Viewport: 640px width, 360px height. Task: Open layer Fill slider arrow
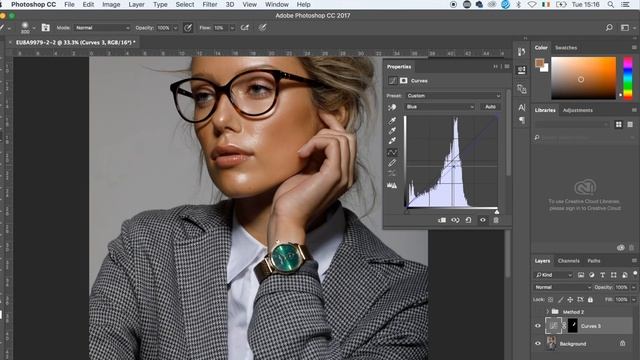(x=634, y=300)
